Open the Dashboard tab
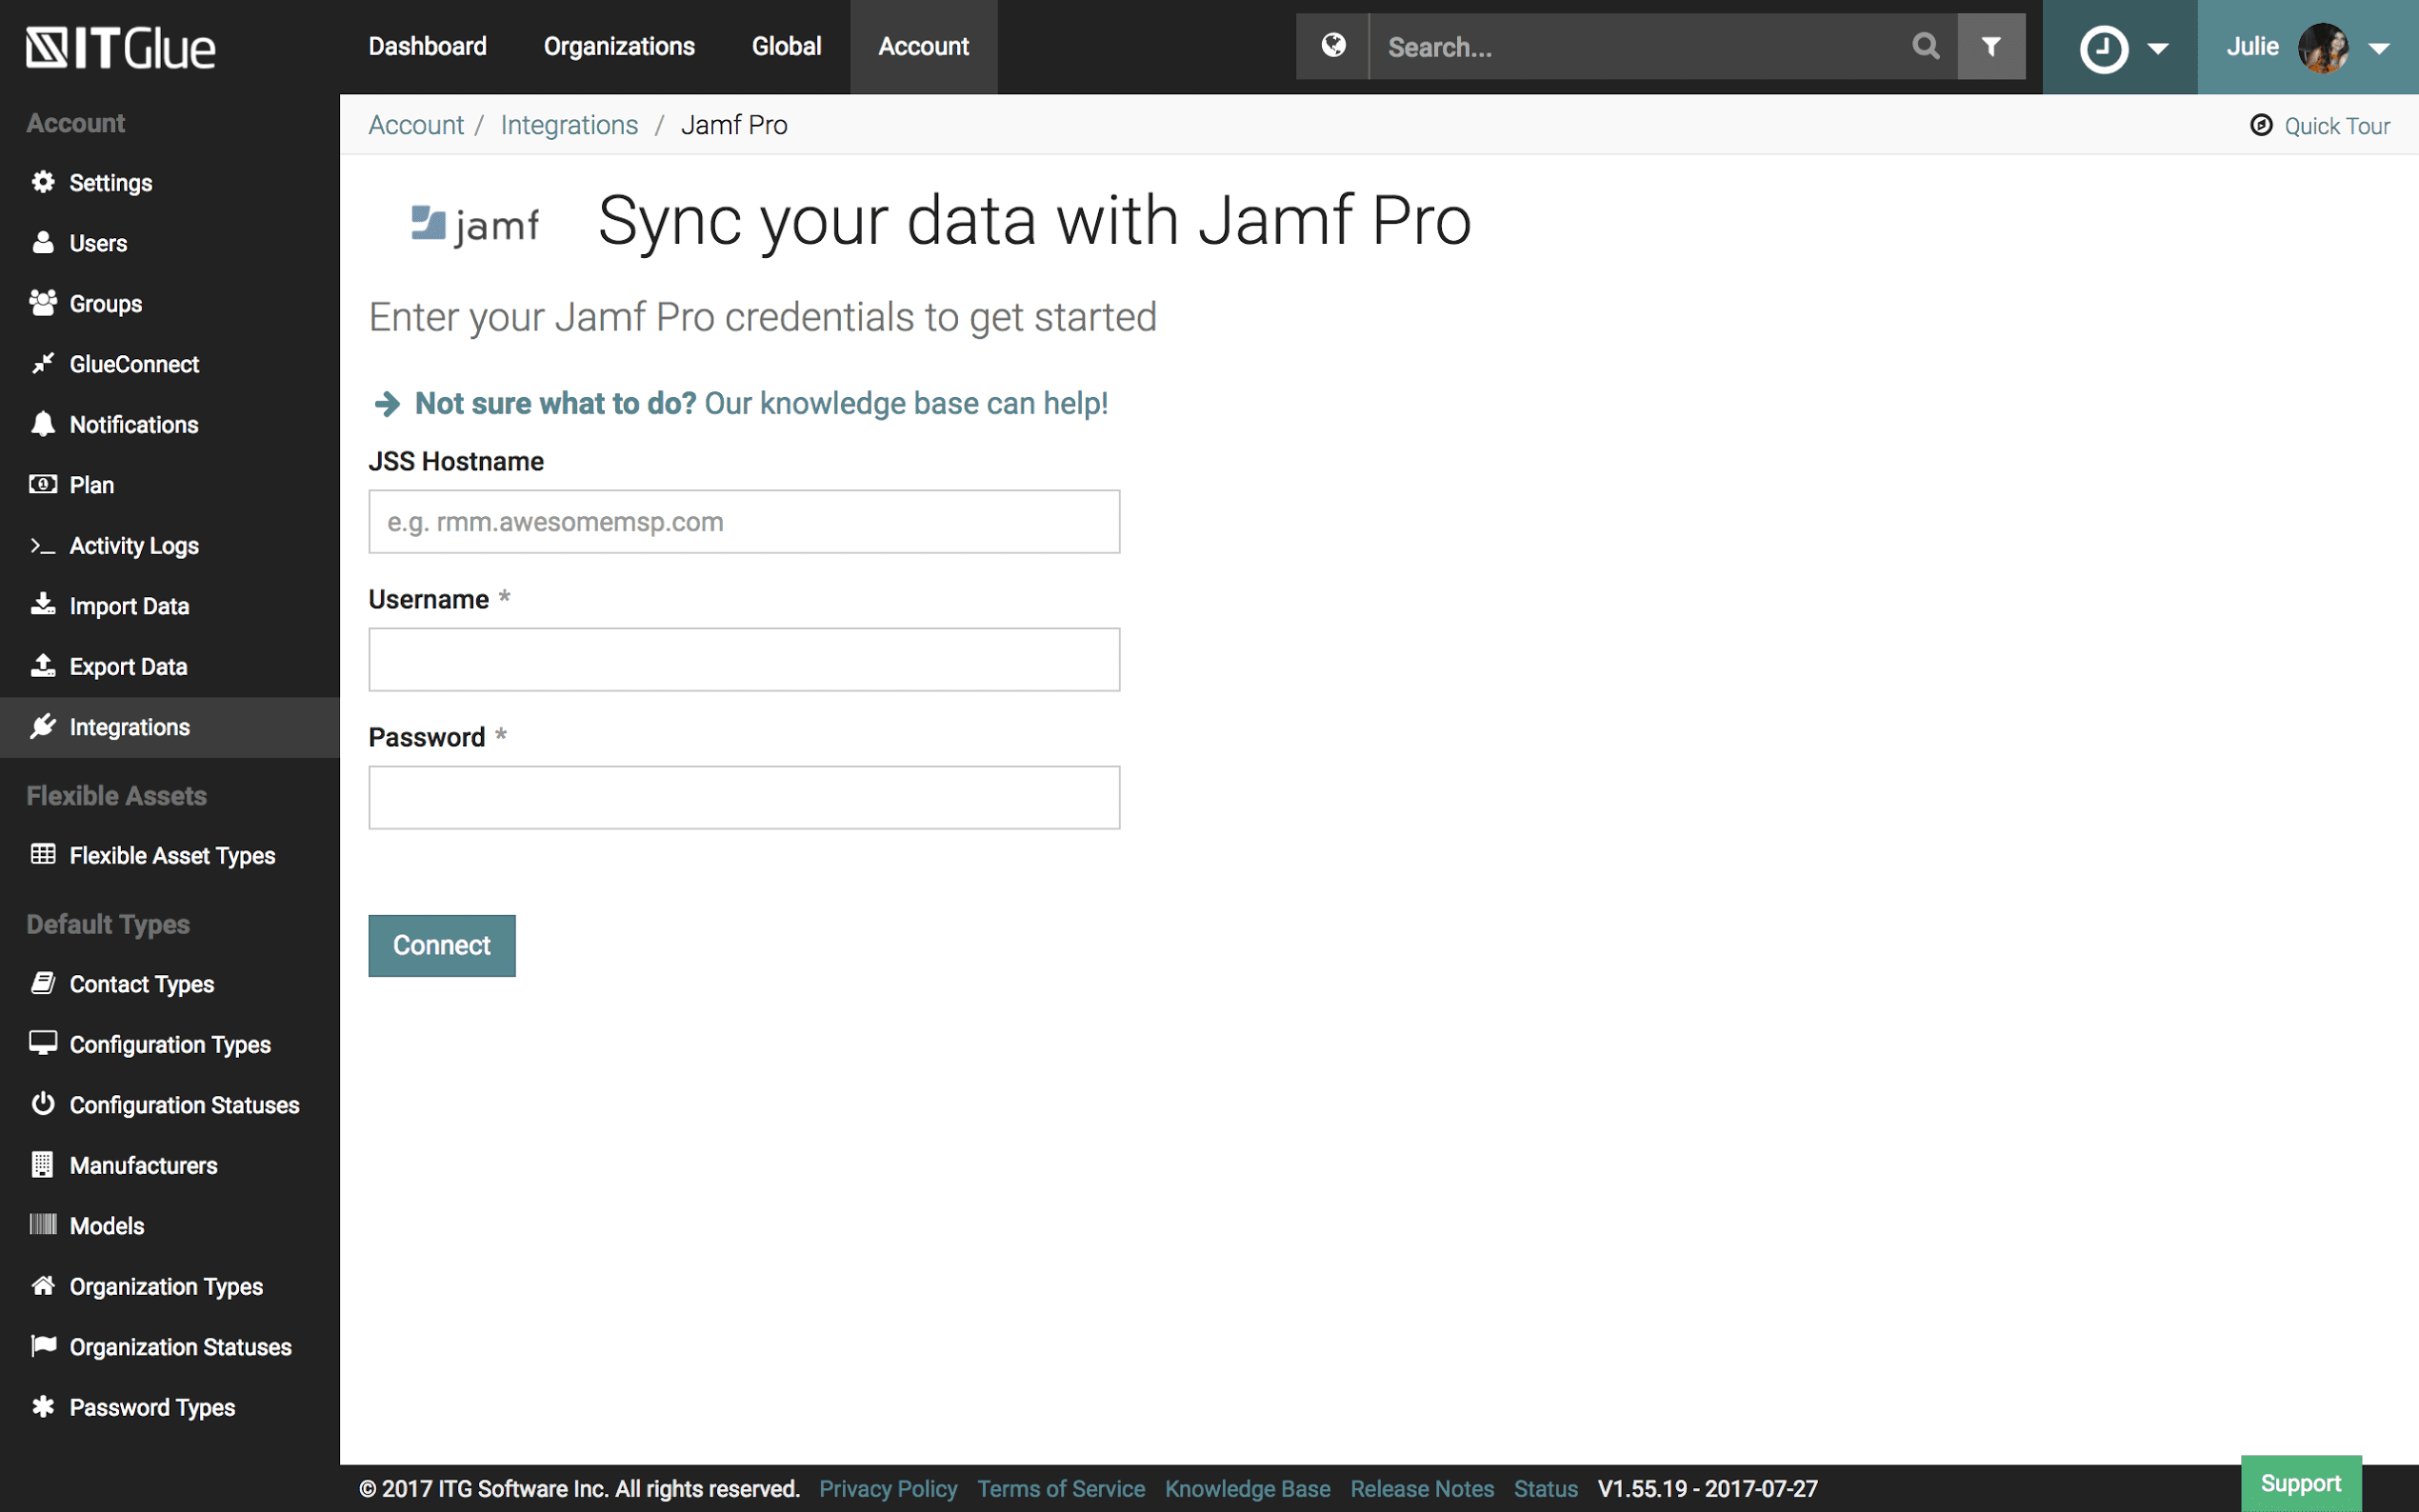Screen dimensions: 2419x1512 tap(428, 46)
